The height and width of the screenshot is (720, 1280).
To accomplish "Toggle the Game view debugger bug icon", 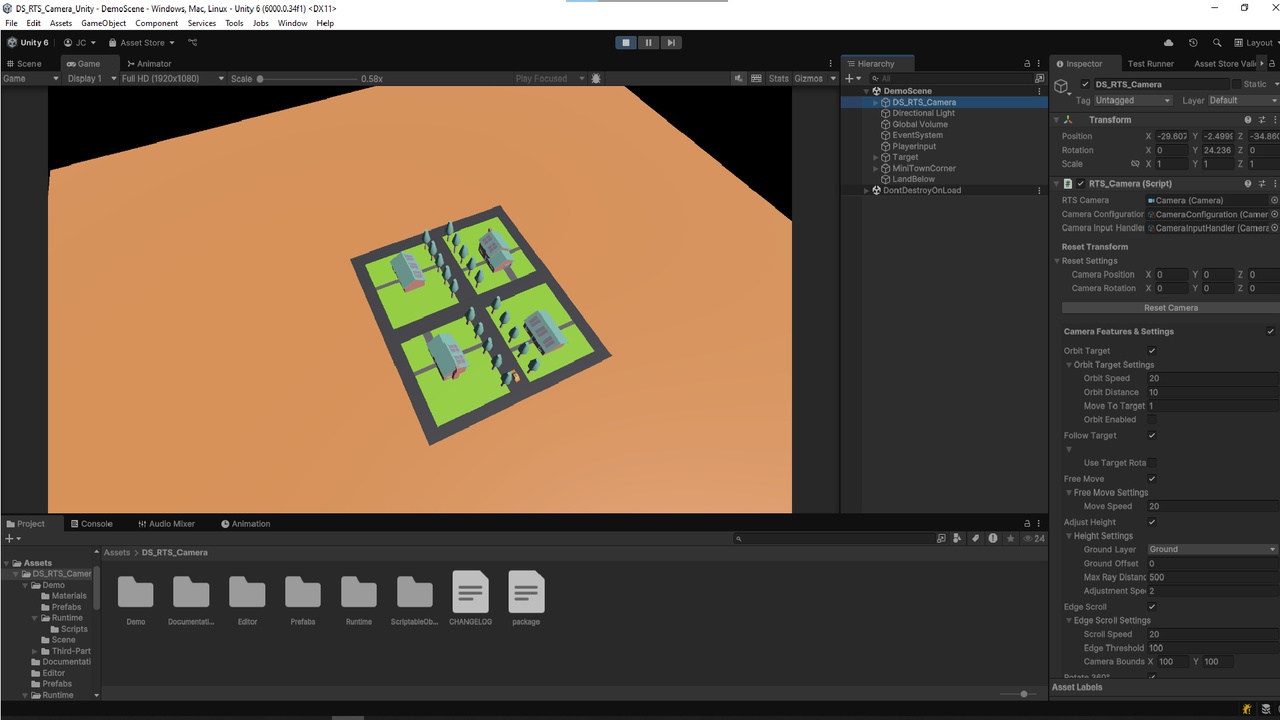I will coord(597,78).
